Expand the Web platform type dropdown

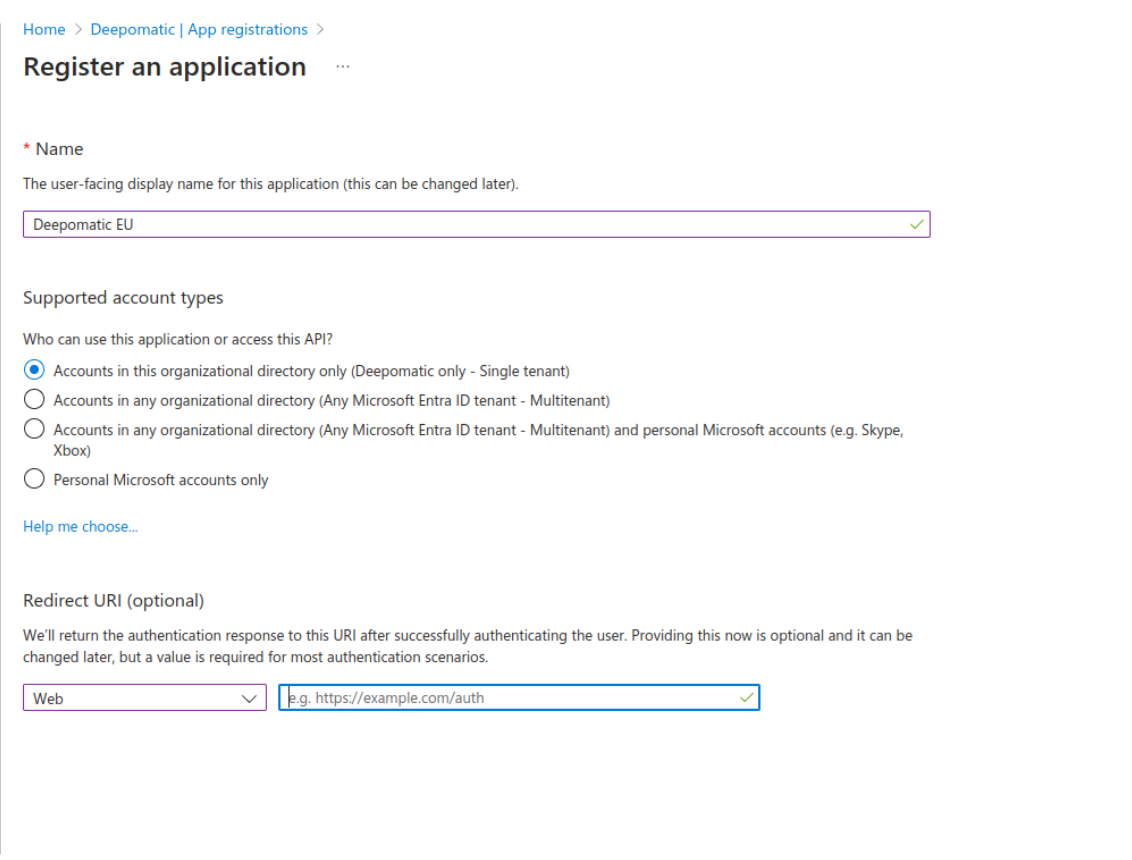tap(145, 698)
